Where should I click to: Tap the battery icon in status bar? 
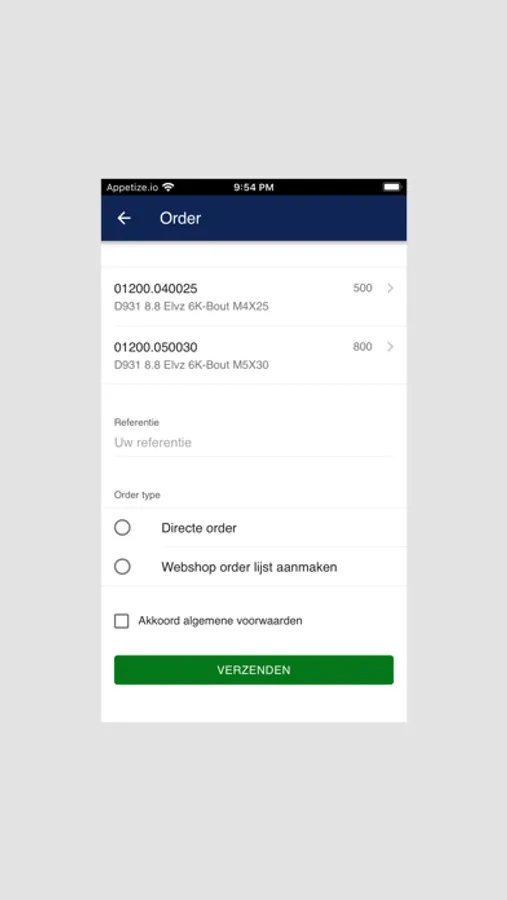pos(392,187)
